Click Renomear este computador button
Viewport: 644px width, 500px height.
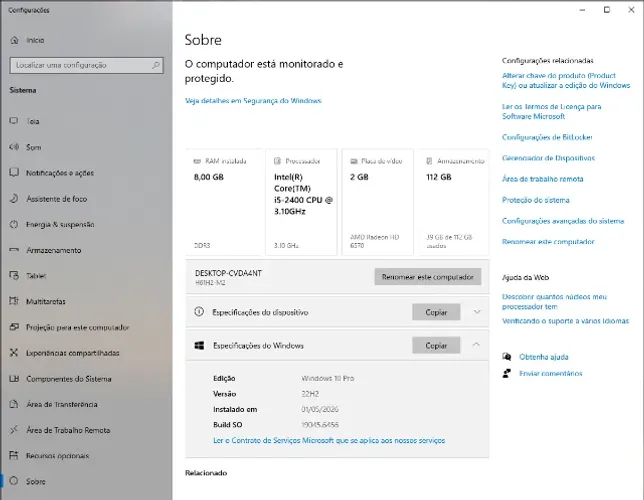tap(428, 277)
